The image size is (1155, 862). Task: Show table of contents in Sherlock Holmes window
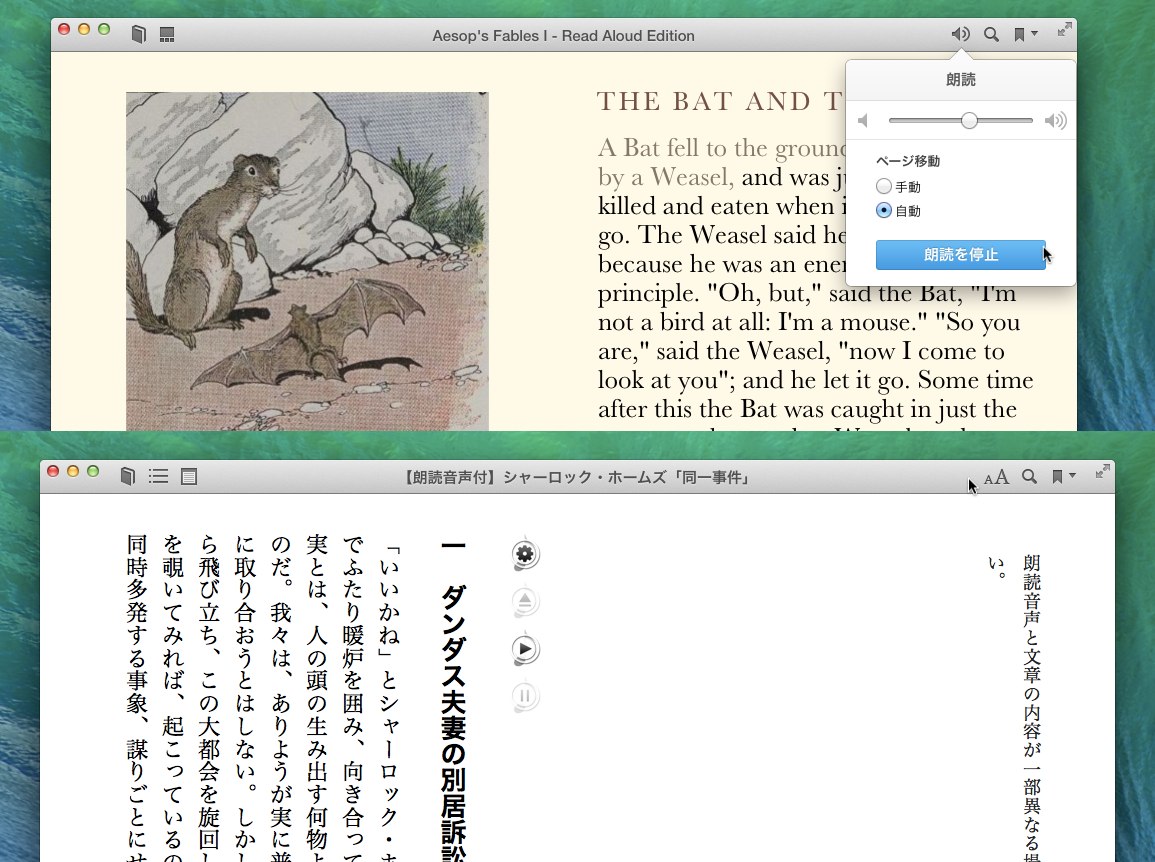click(x=158, y=477)
